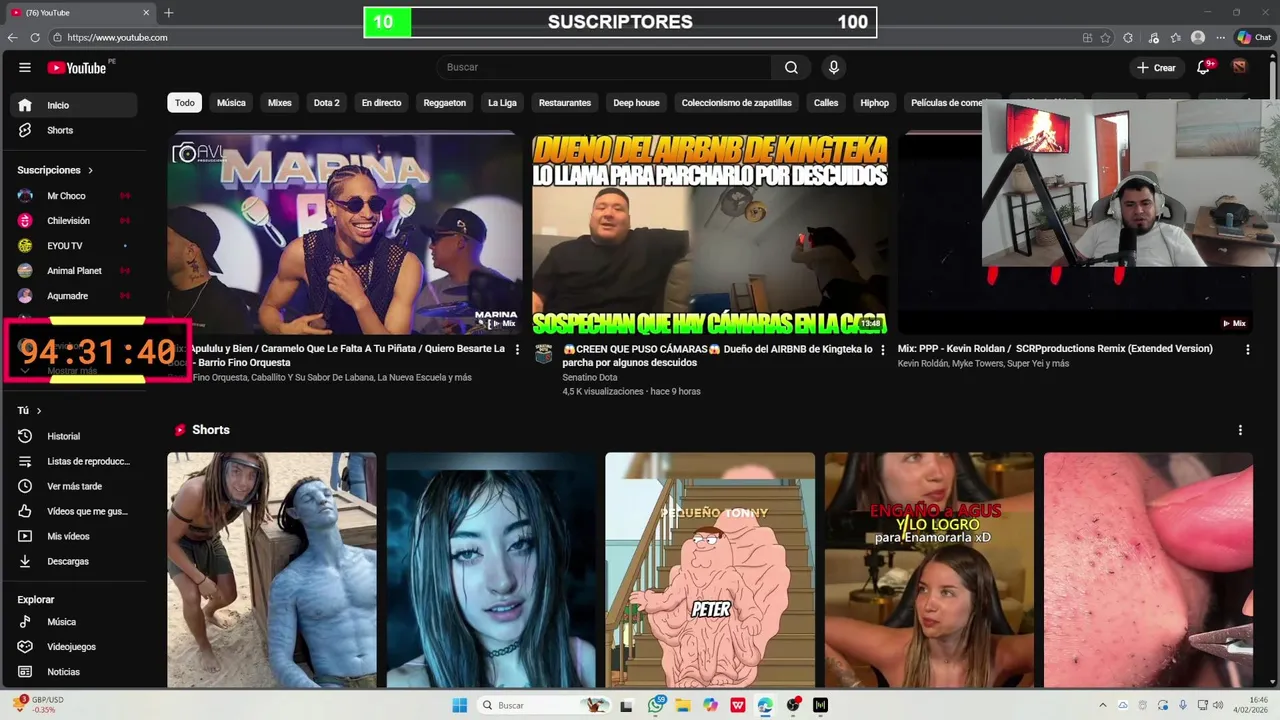Expand the Suscripciones section chevron
The width and height of the screenshot is (1280, 720).
click(90, 170)
